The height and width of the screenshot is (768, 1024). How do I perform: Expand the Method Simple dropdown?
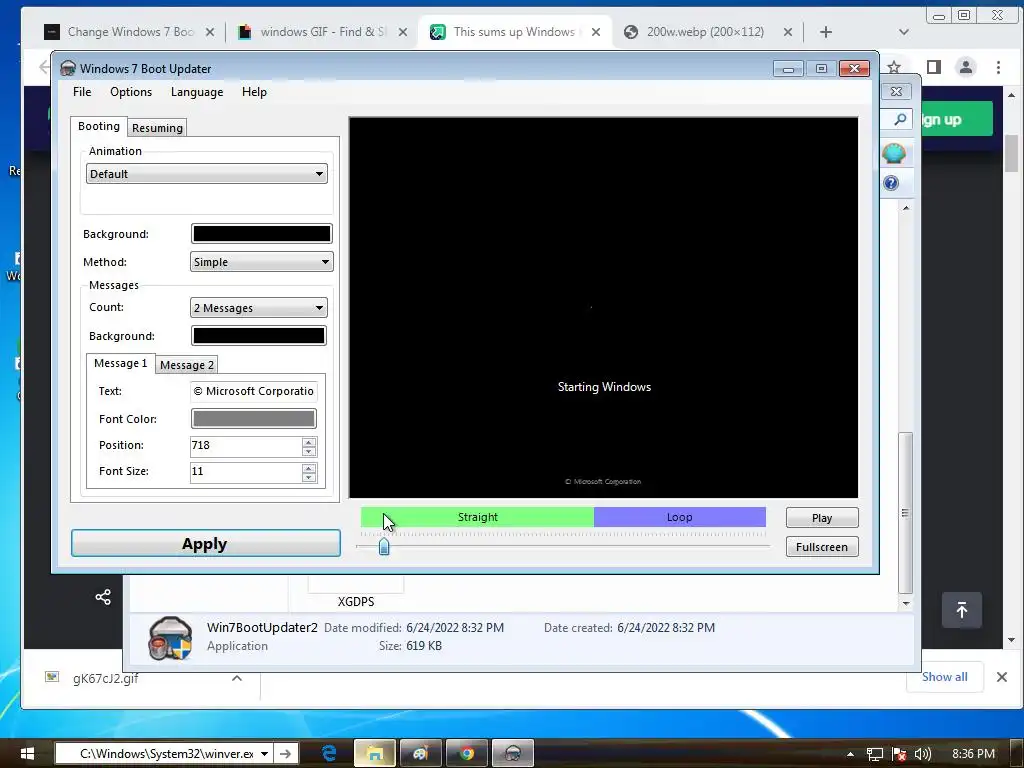[261, 262]
